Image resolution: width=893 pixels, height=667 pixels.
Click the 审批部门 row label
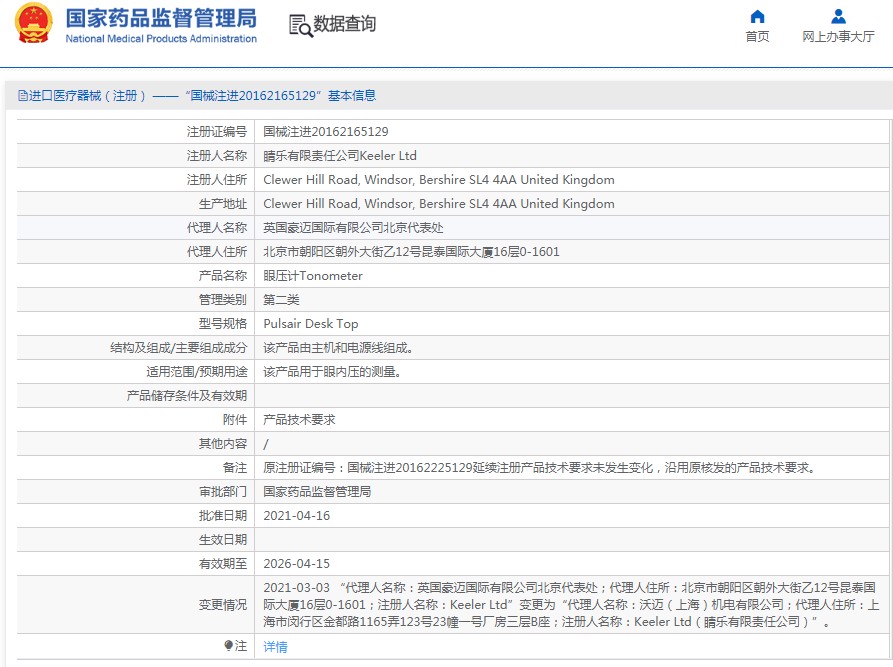tap(223, 492)
